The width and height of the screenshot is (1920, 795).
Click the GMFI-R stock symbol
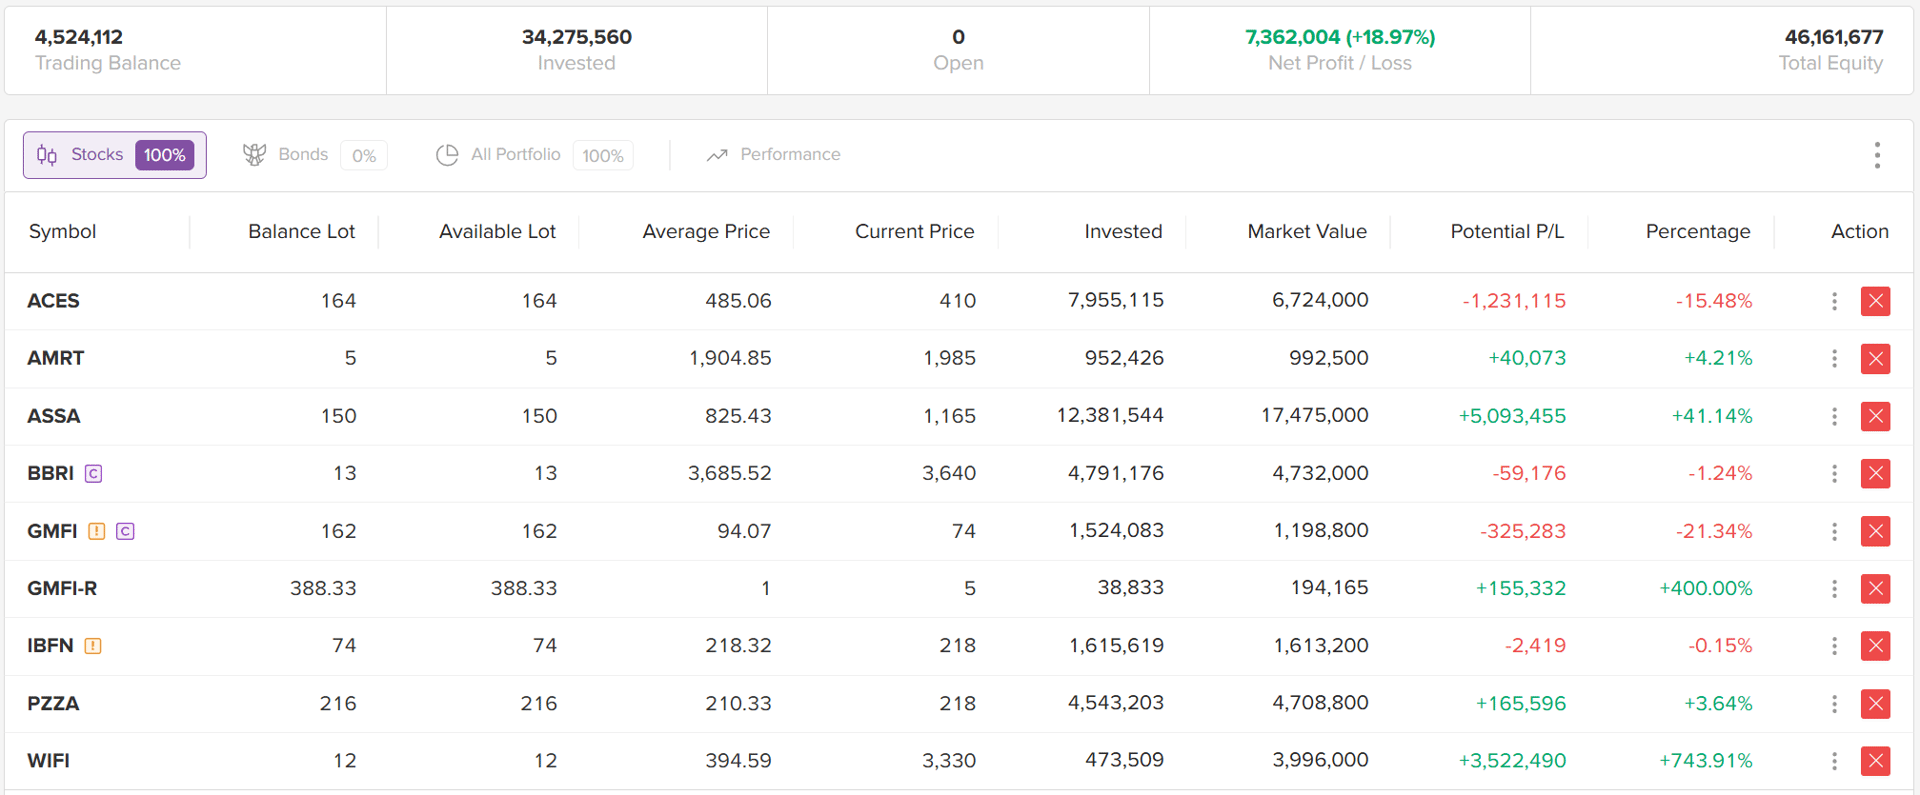pyautogui.click(x=62, y=588)
